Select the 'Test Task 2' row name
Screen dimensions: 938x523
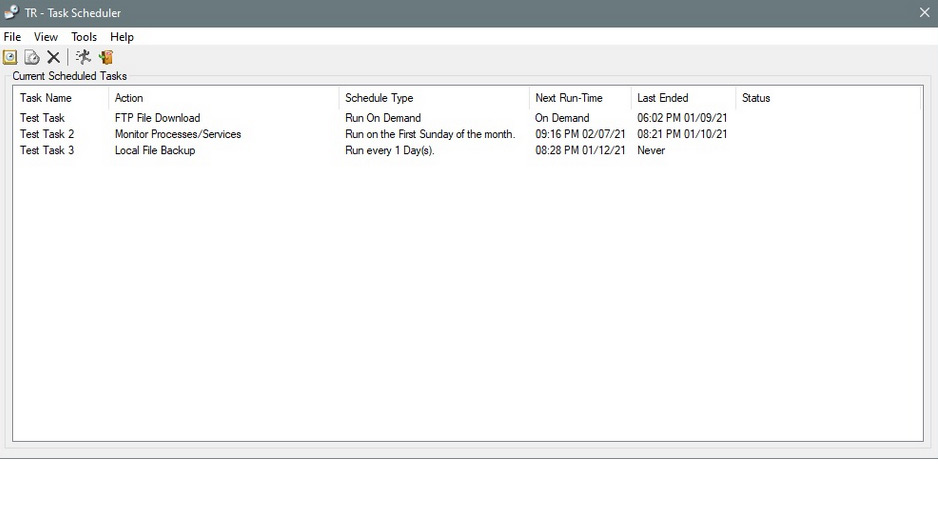click(x=47, y=134)
